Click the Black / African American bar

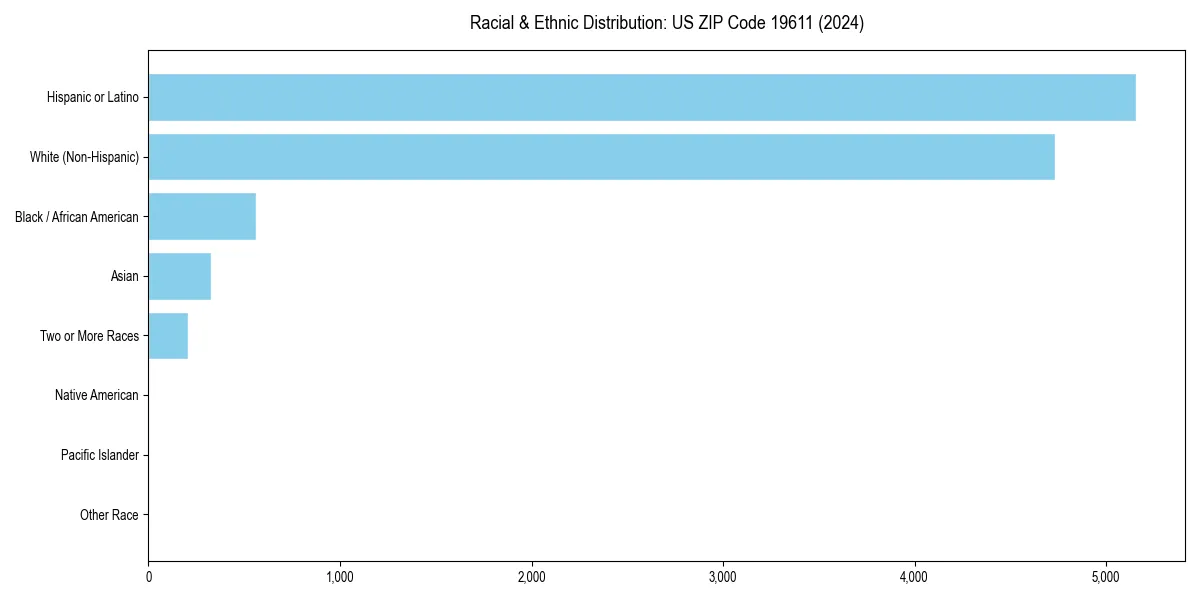[200, 216]
